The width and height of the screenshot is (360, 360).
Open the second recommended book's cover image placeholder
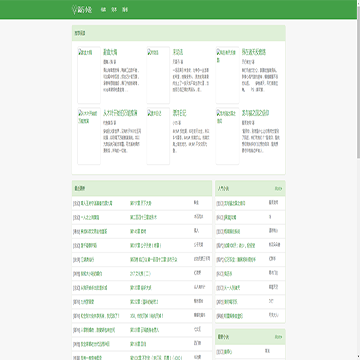pyautogui.click(x=158, y=75)
